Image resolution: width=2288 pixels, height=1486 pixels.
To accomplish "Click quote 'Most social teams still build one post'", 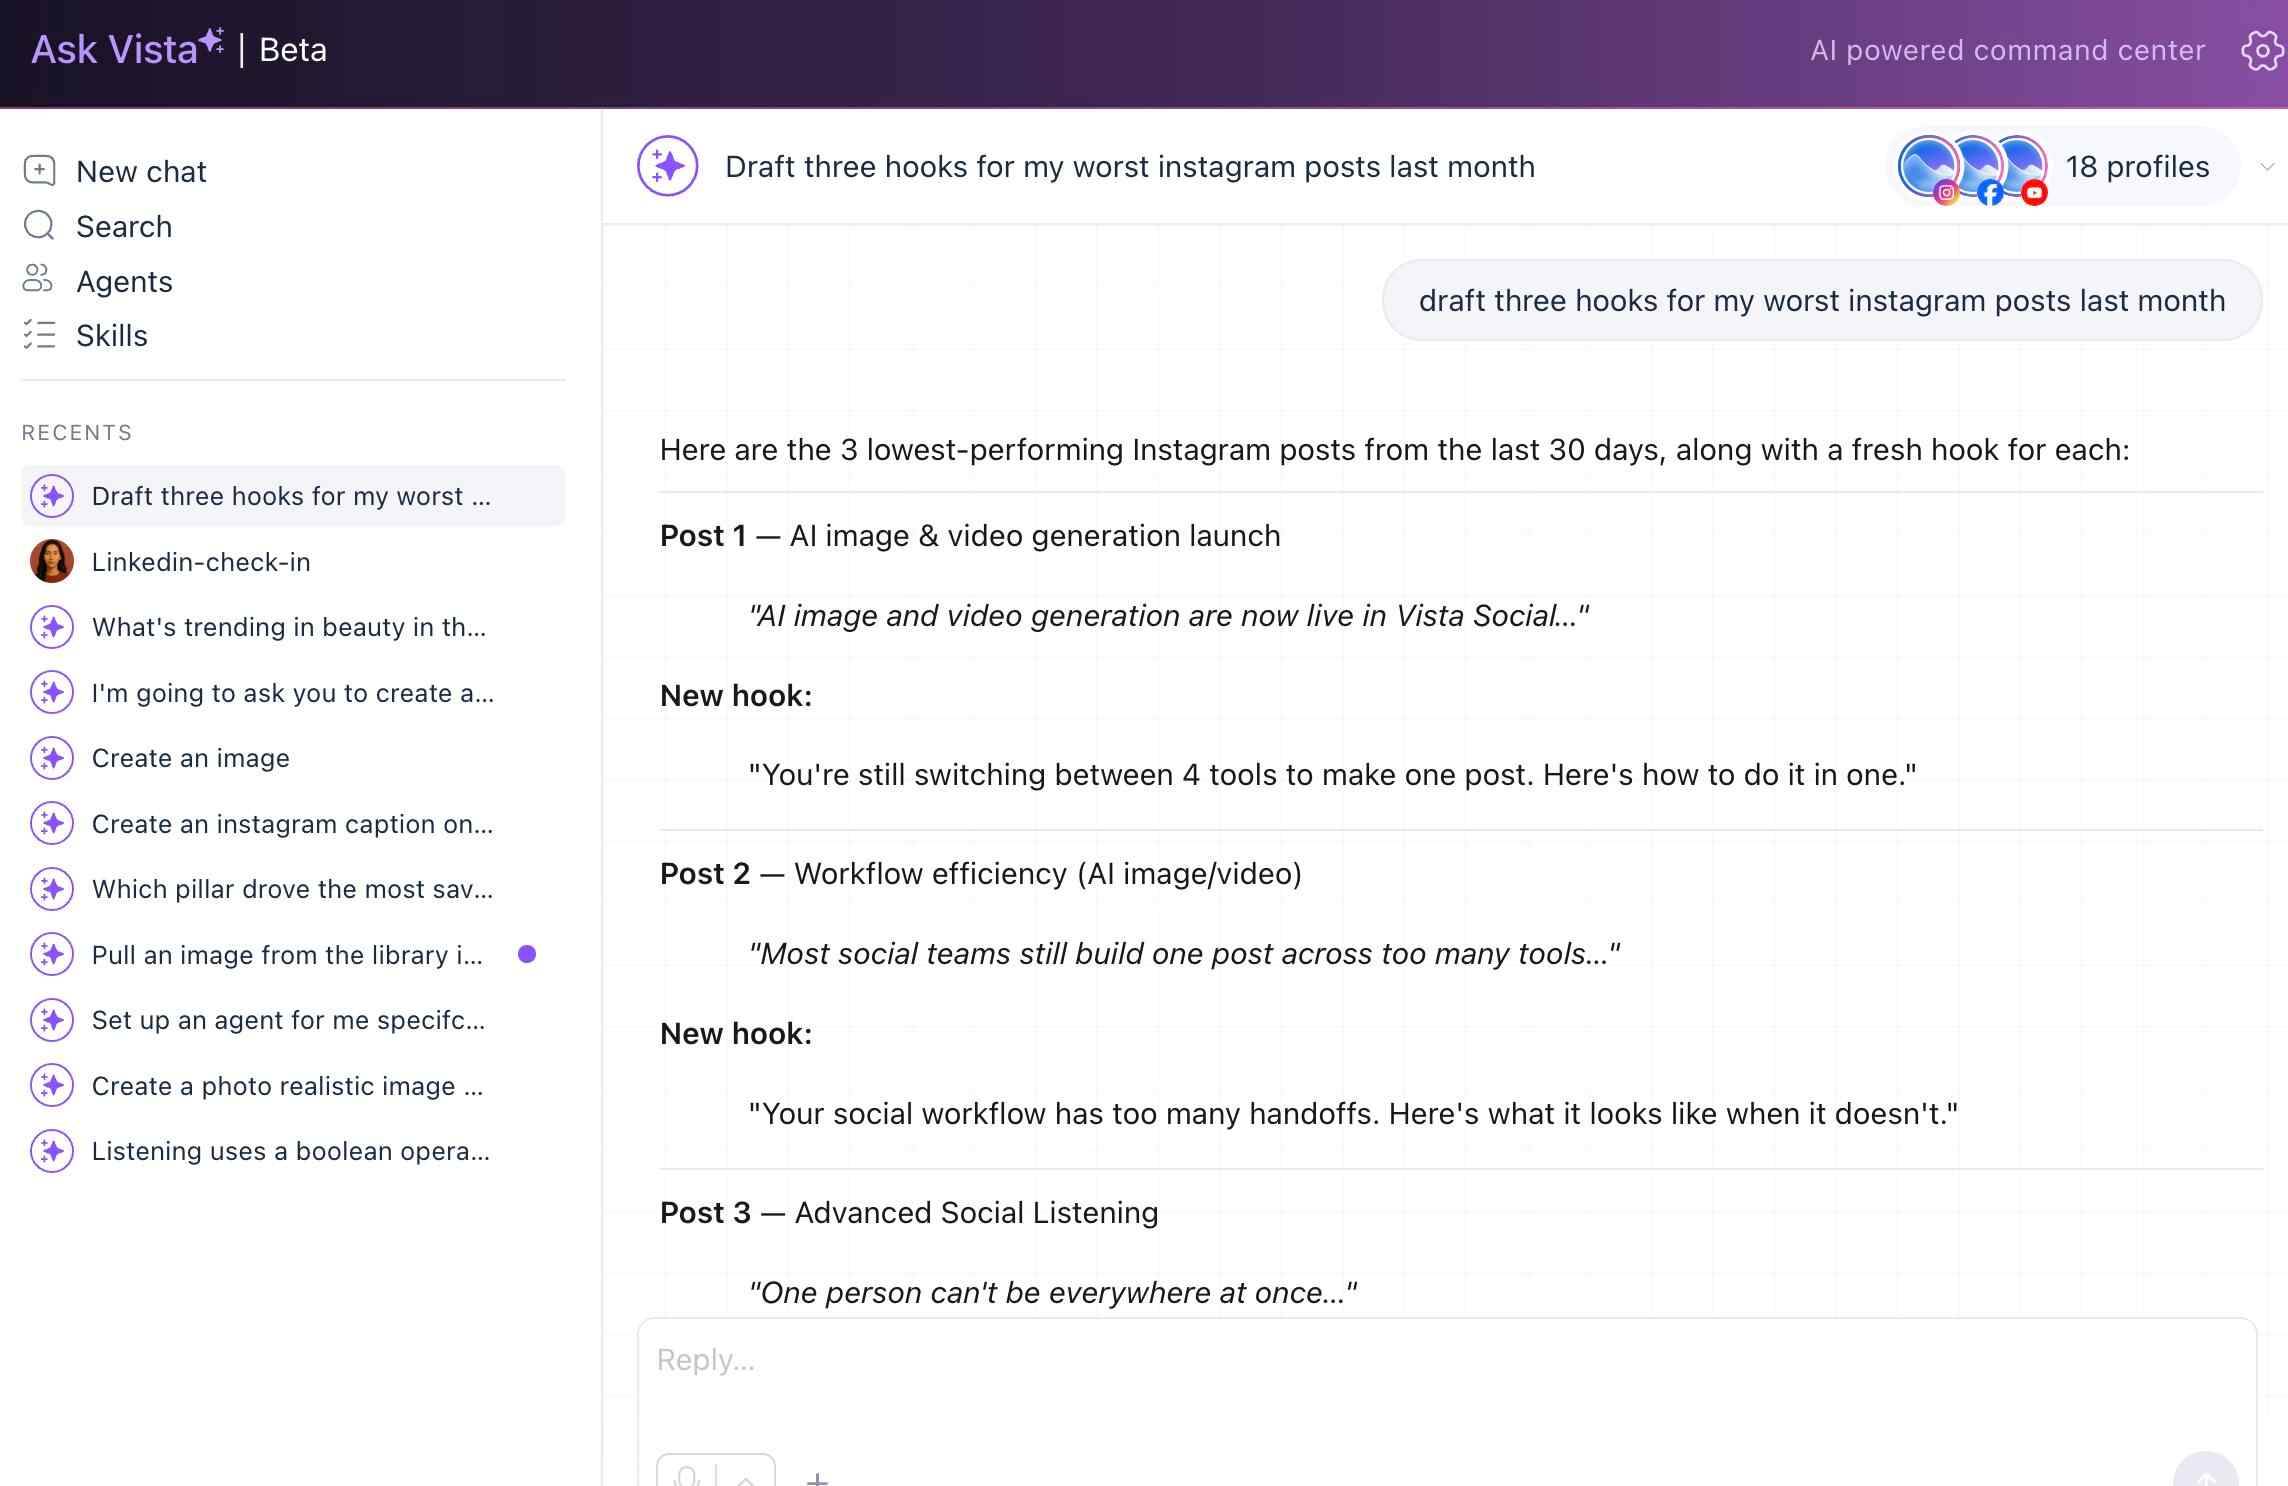I will pyautogui.click(x=1184, y=953).
